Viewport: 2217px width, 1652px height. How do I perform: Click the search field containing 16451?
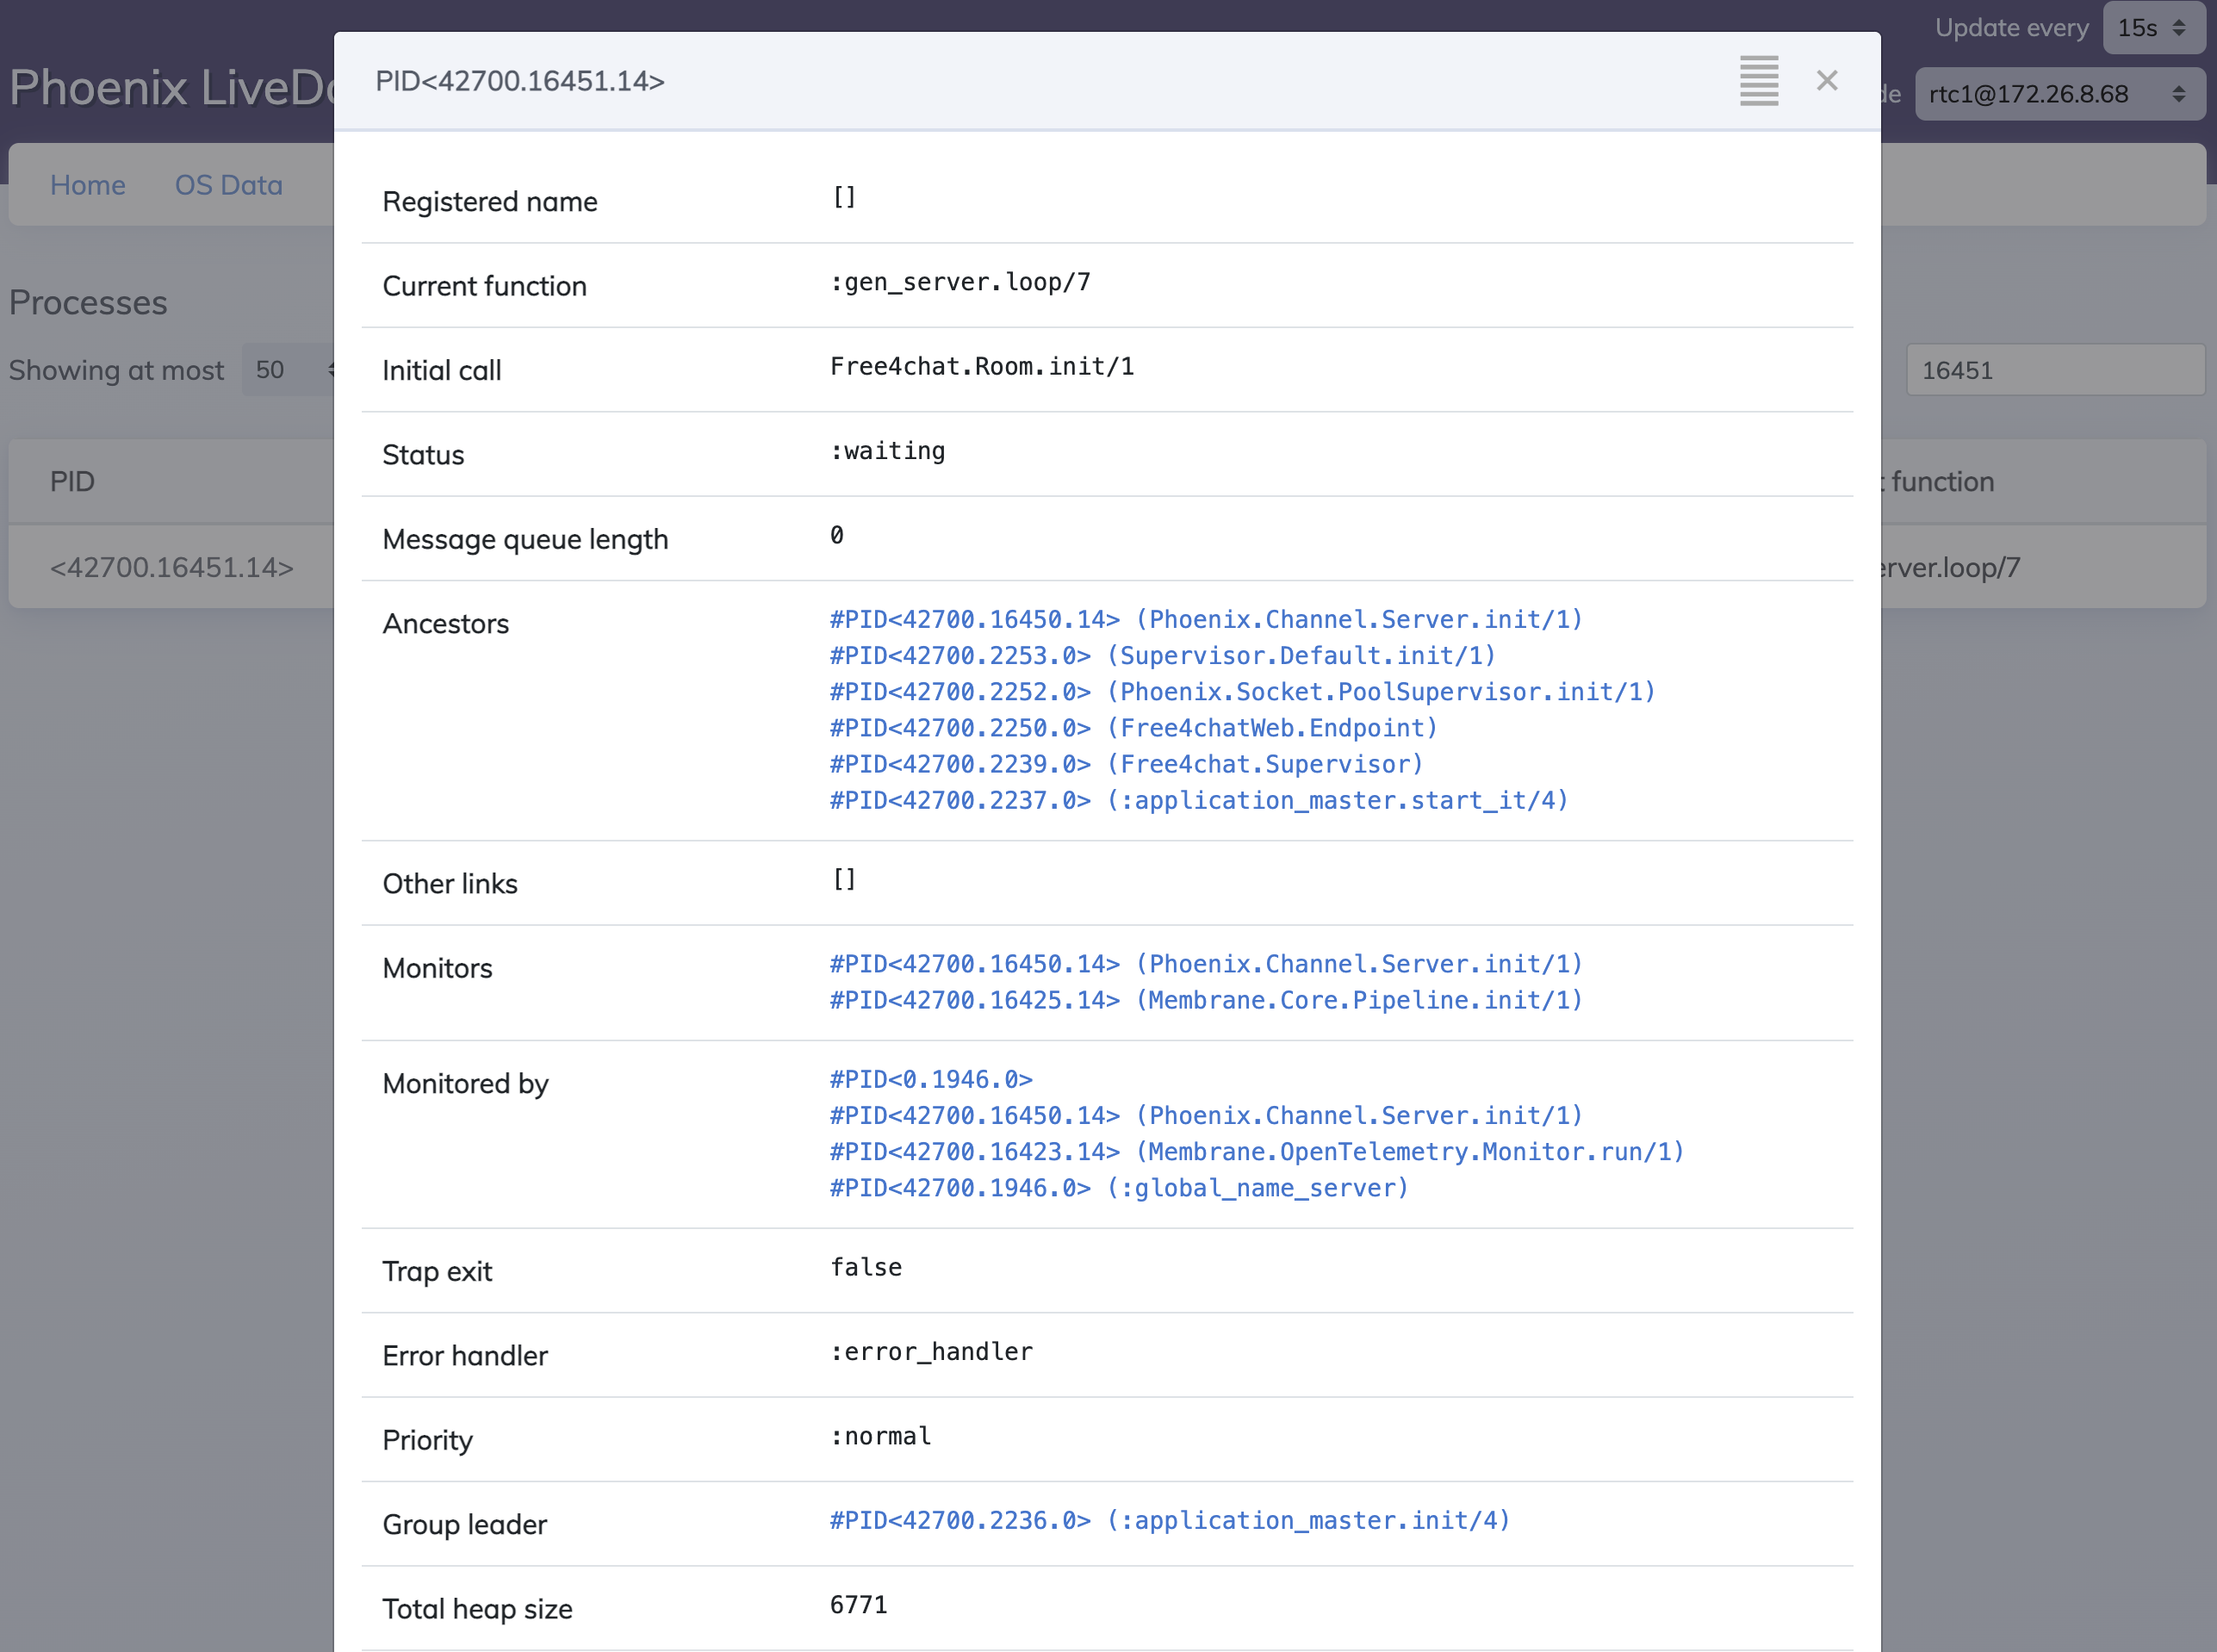(x=2054, y=370)
